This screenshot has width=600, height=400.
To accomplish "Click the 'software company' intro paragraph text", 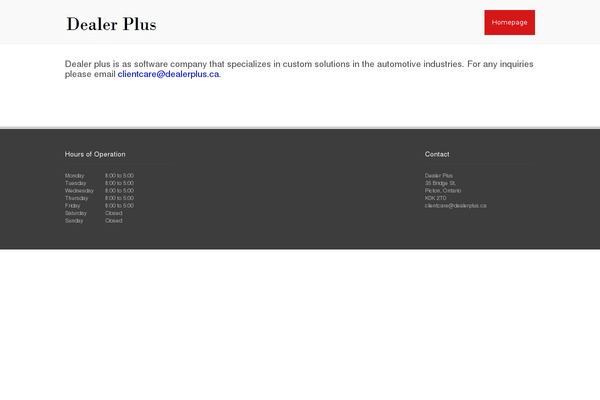I will (299, 69).
